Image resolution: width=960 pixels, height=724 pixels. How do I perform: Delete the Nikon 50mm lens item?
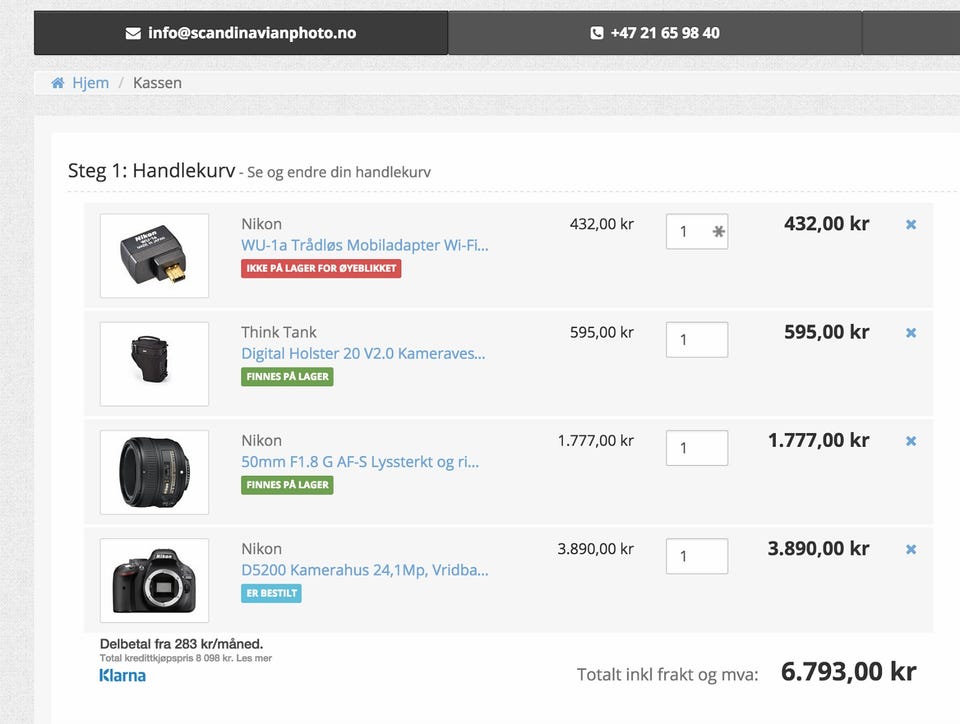click(911, 441)
